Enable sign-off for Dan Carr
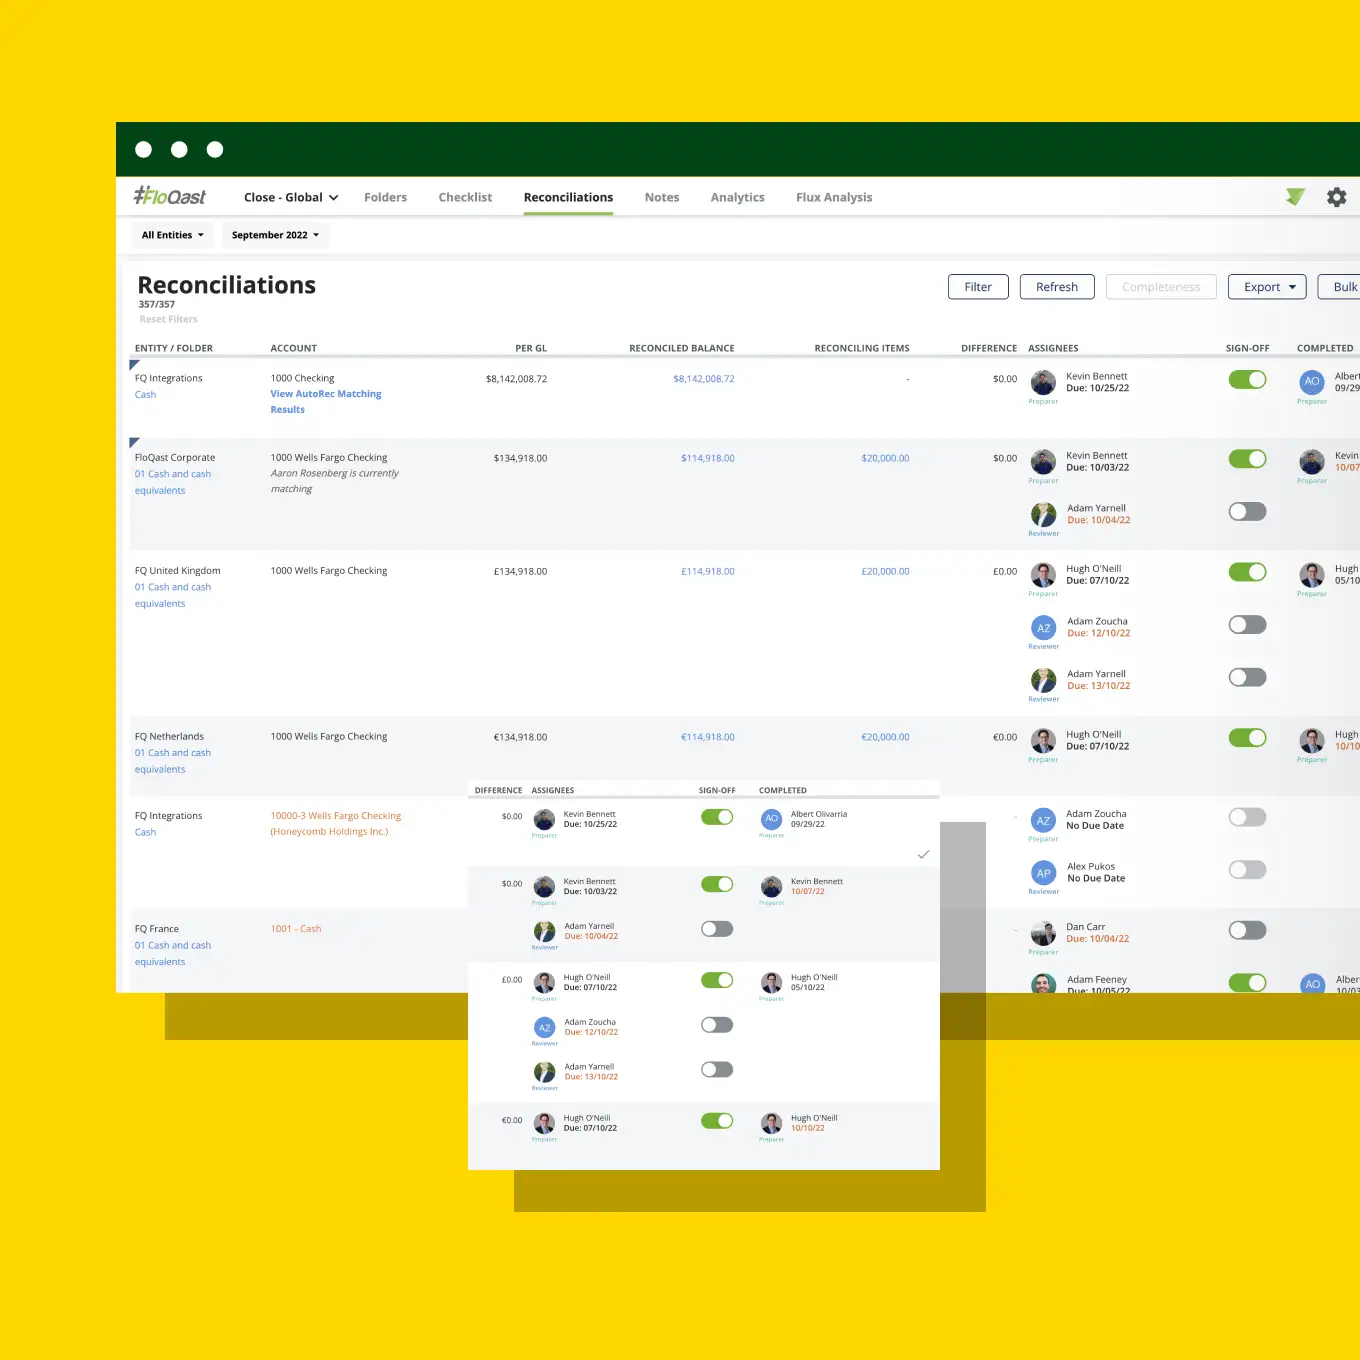Screen dimensions: 1360x1360 tap(1247, 931)
